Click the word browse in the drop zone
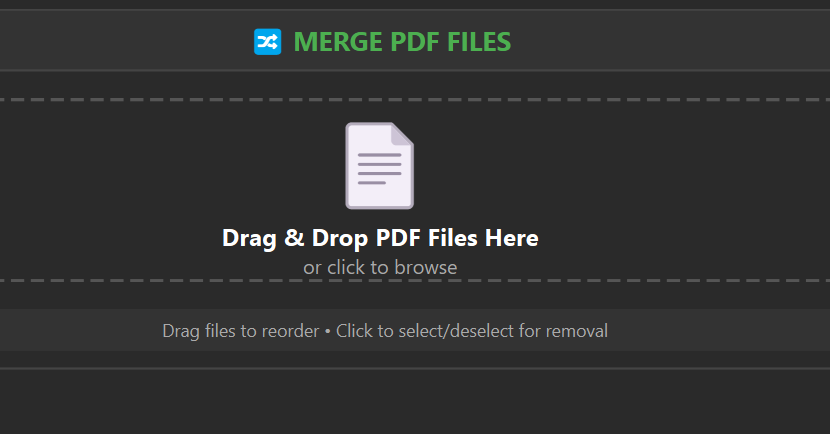Screen dimensions: 830x434 (426, 267)
